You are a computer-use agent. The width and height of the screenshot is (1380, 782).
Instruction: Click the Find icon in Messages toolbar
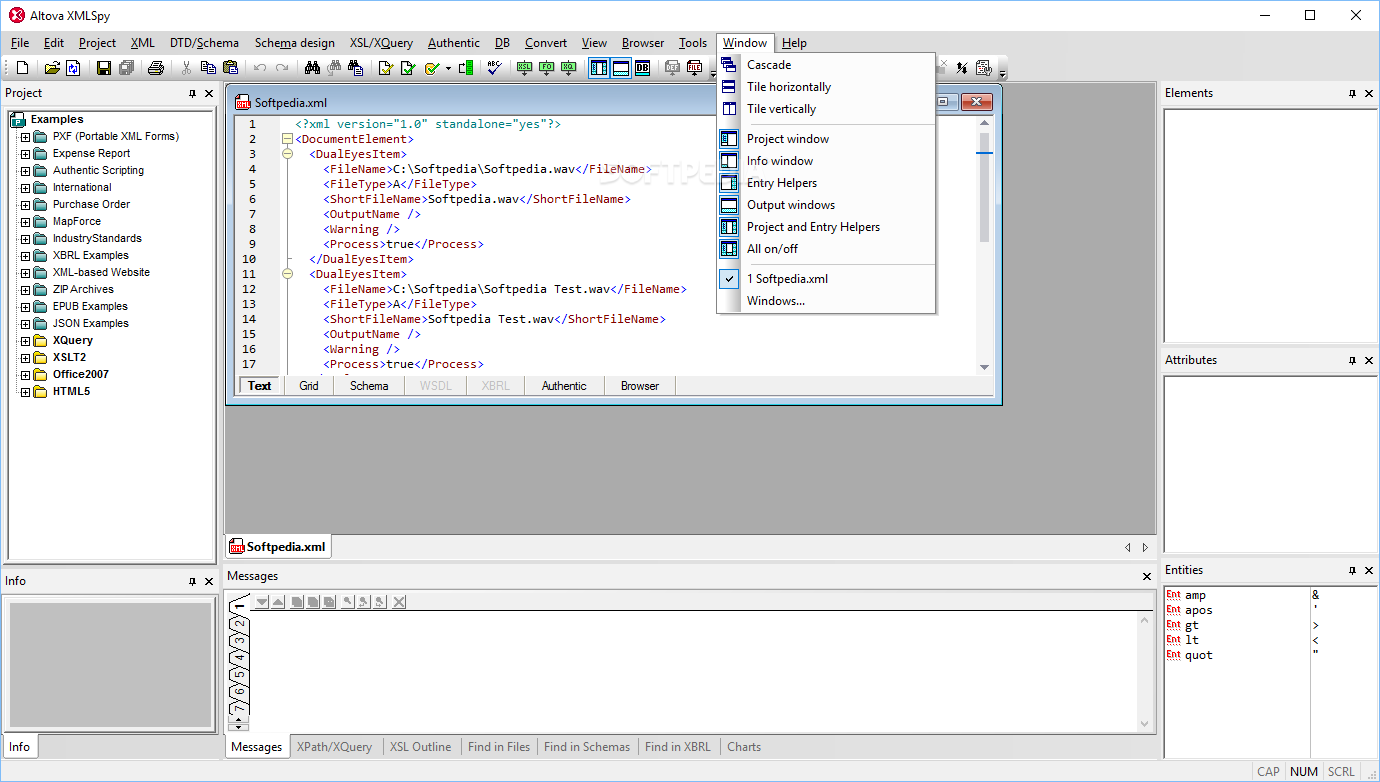(348, 602)
